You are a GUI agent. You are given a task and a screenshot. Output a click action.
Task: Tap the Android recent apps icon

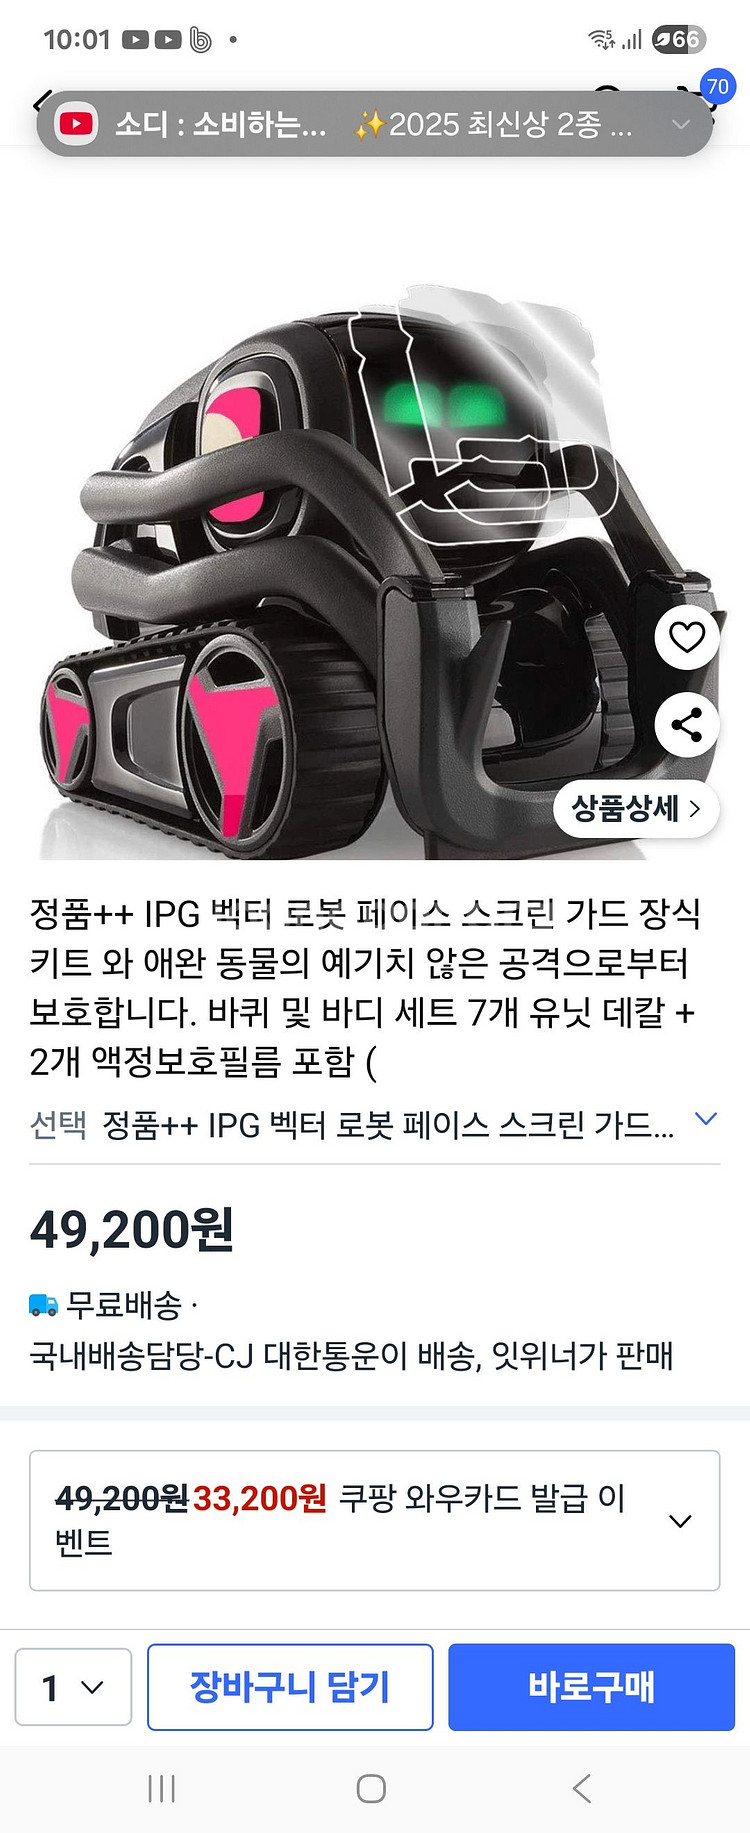(x=161, y=1789)
